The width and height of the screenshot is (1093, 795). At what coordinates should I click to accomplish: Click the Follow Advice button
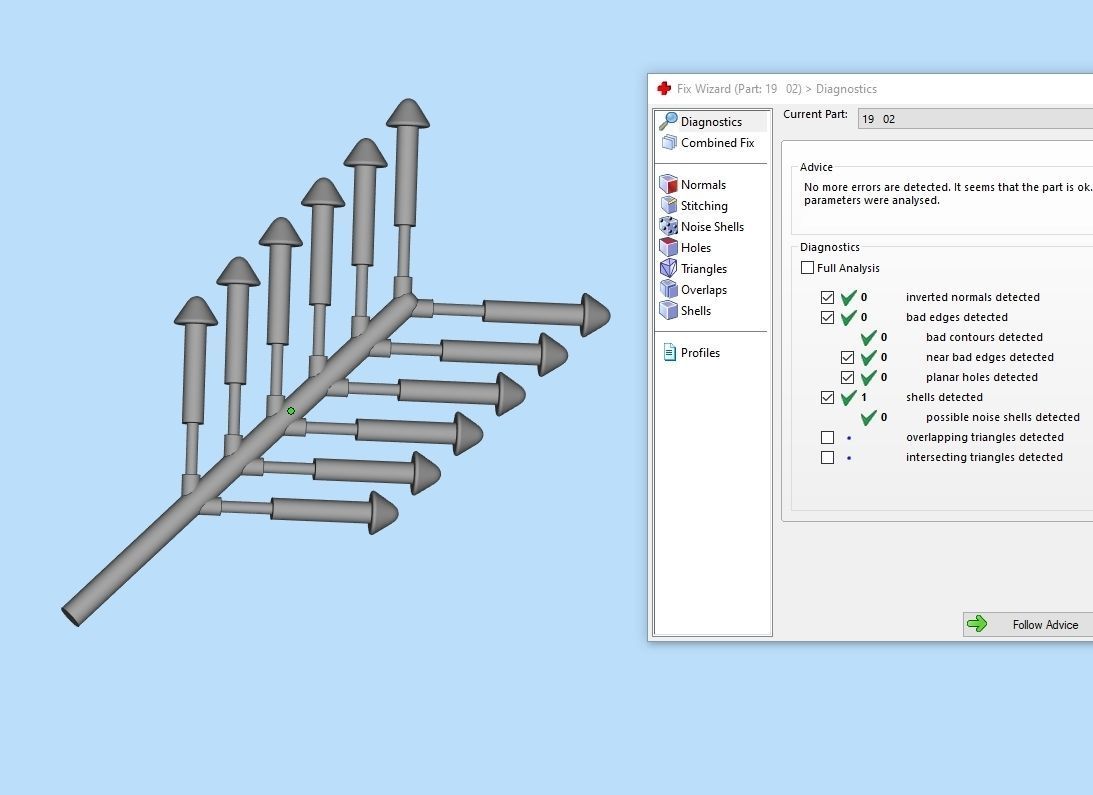pyautogui.click(x=1027, y=624)
